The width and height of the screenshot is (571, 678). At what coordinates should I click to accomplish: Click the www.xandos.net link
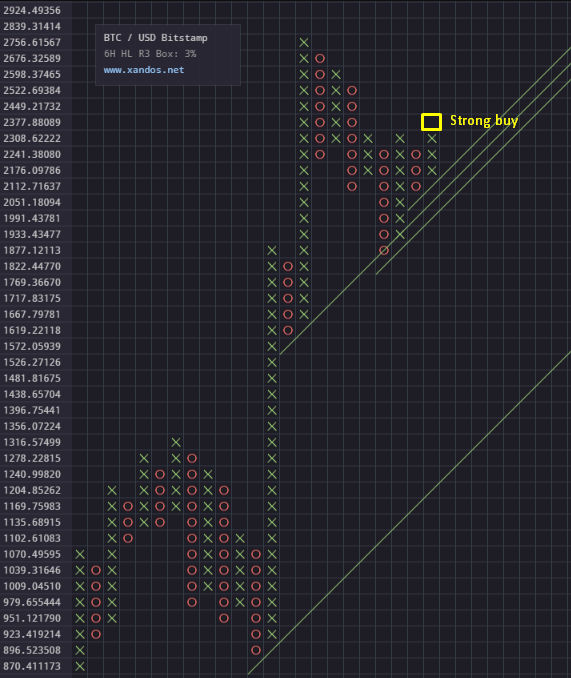point(144,70)
